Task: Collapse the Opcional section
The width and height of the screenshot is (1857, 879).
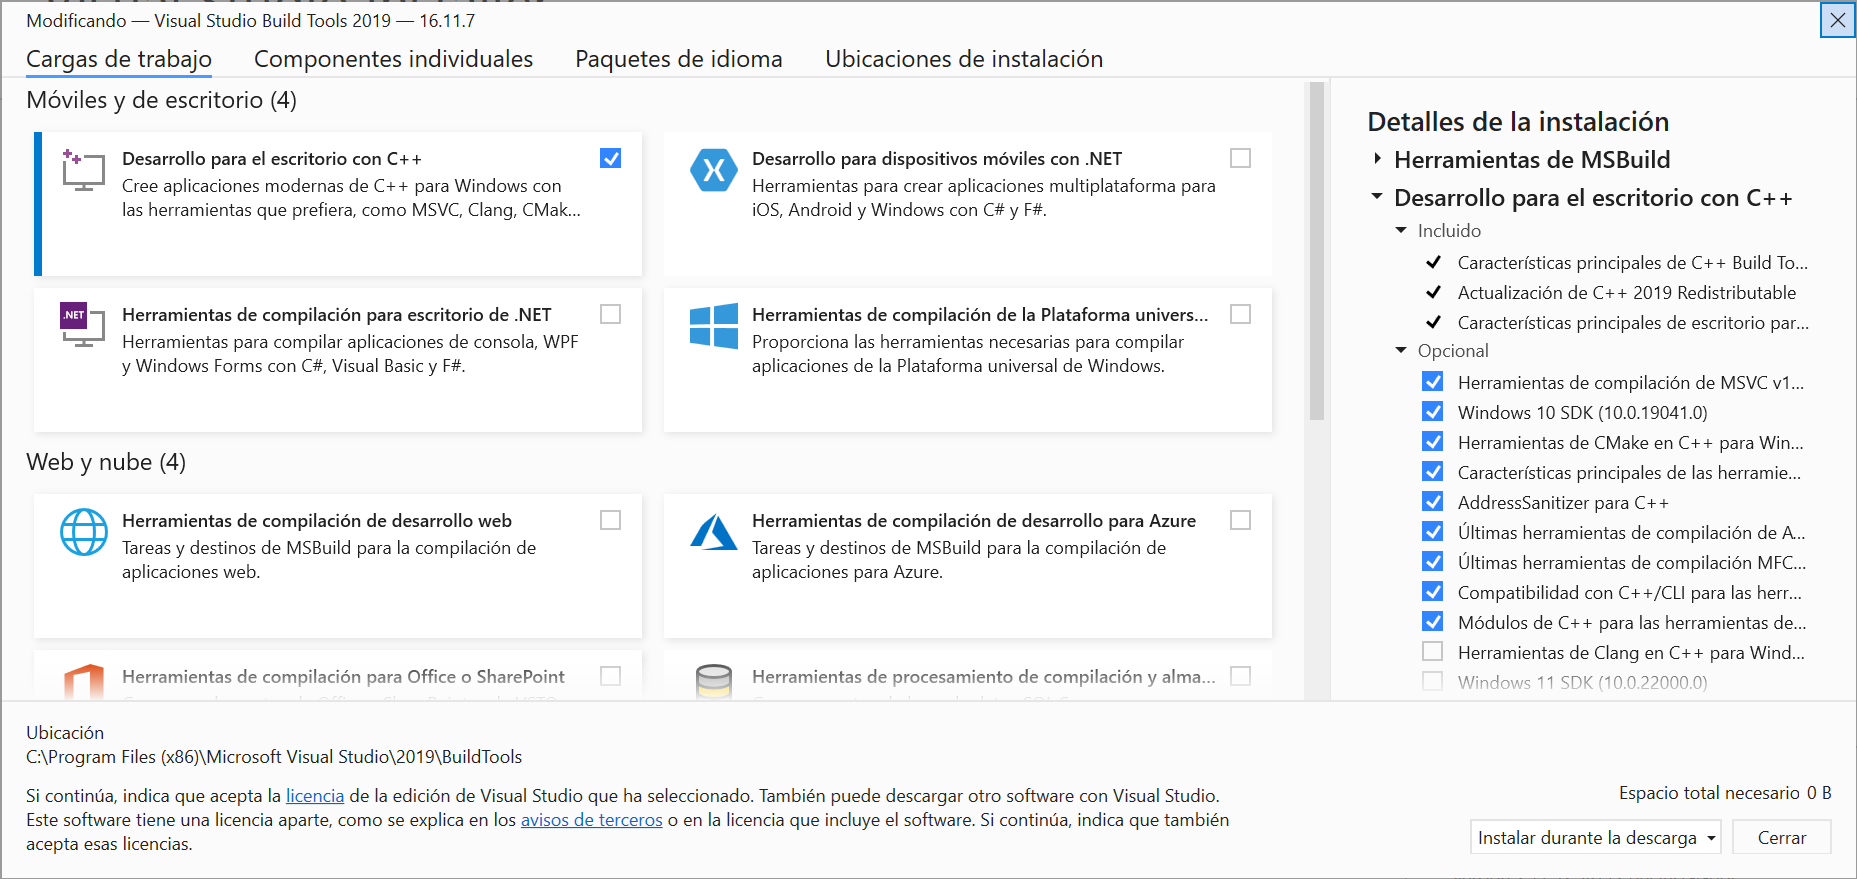Action: (1401, 351)
